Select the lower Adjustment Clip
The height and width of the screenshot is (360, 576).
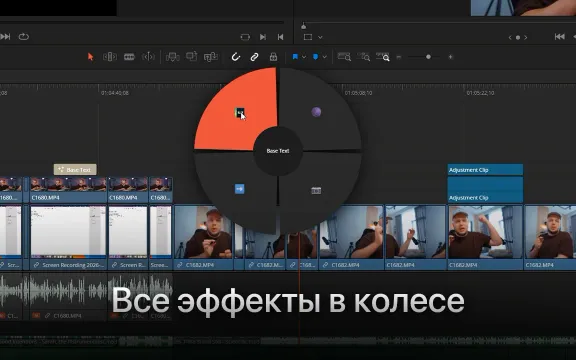point(485,190)
